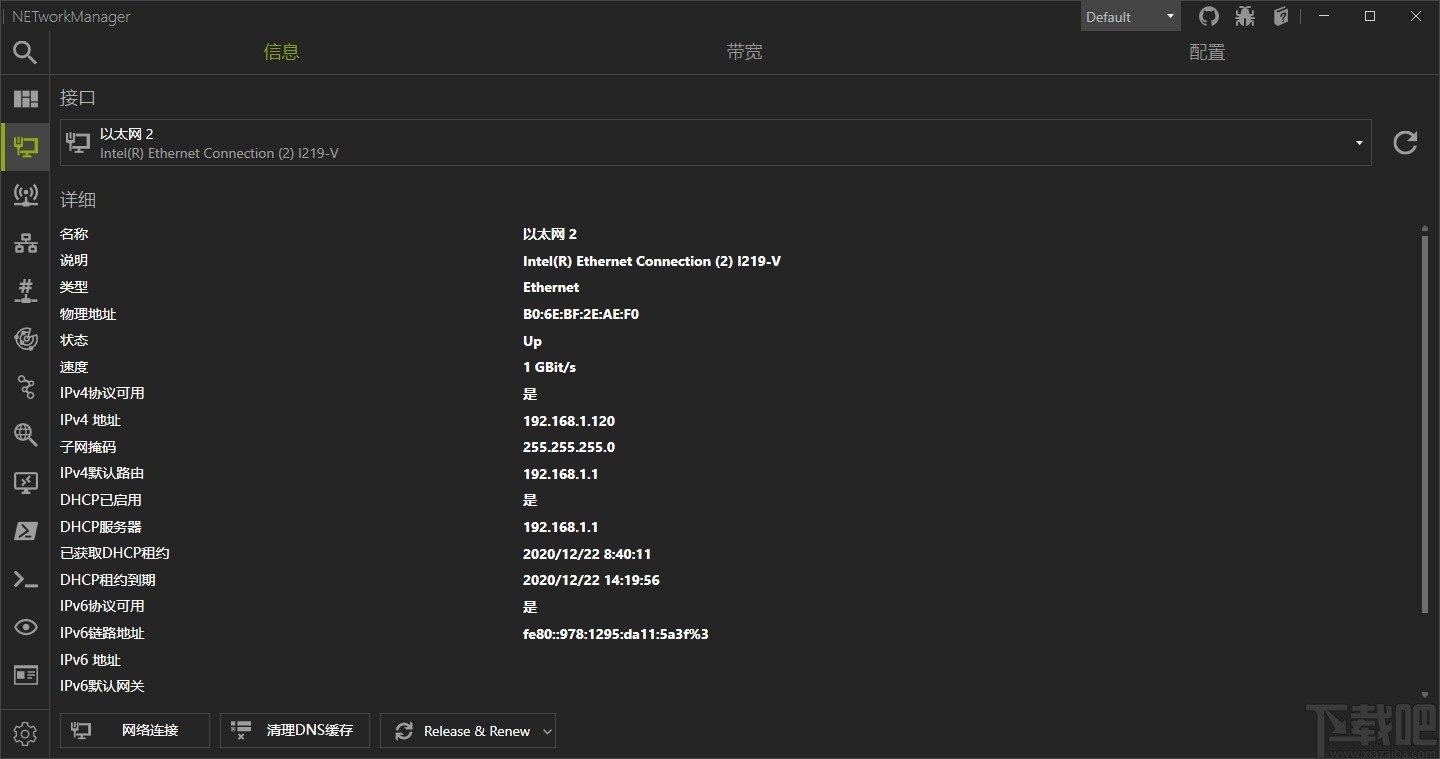This screenshot has width=1440, height=759.
Task: Click the 网络连接 button
Action: [134, 730]
